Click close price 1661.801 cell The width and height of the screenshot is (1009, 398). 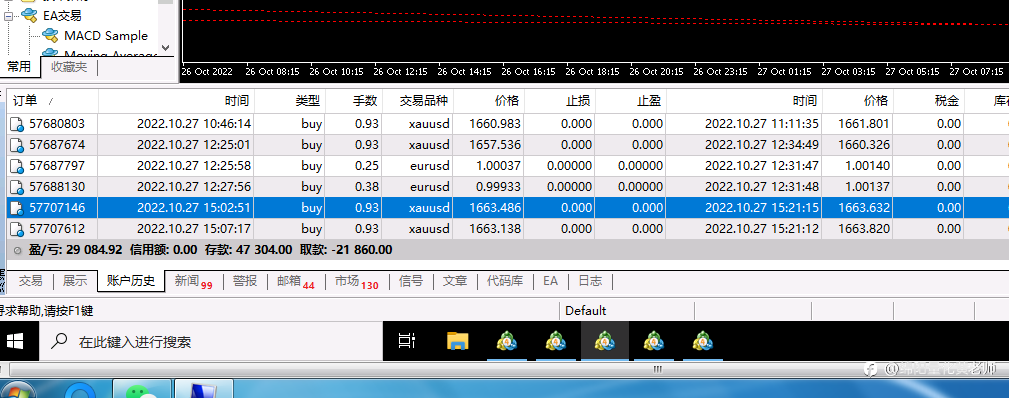point(864,124)
